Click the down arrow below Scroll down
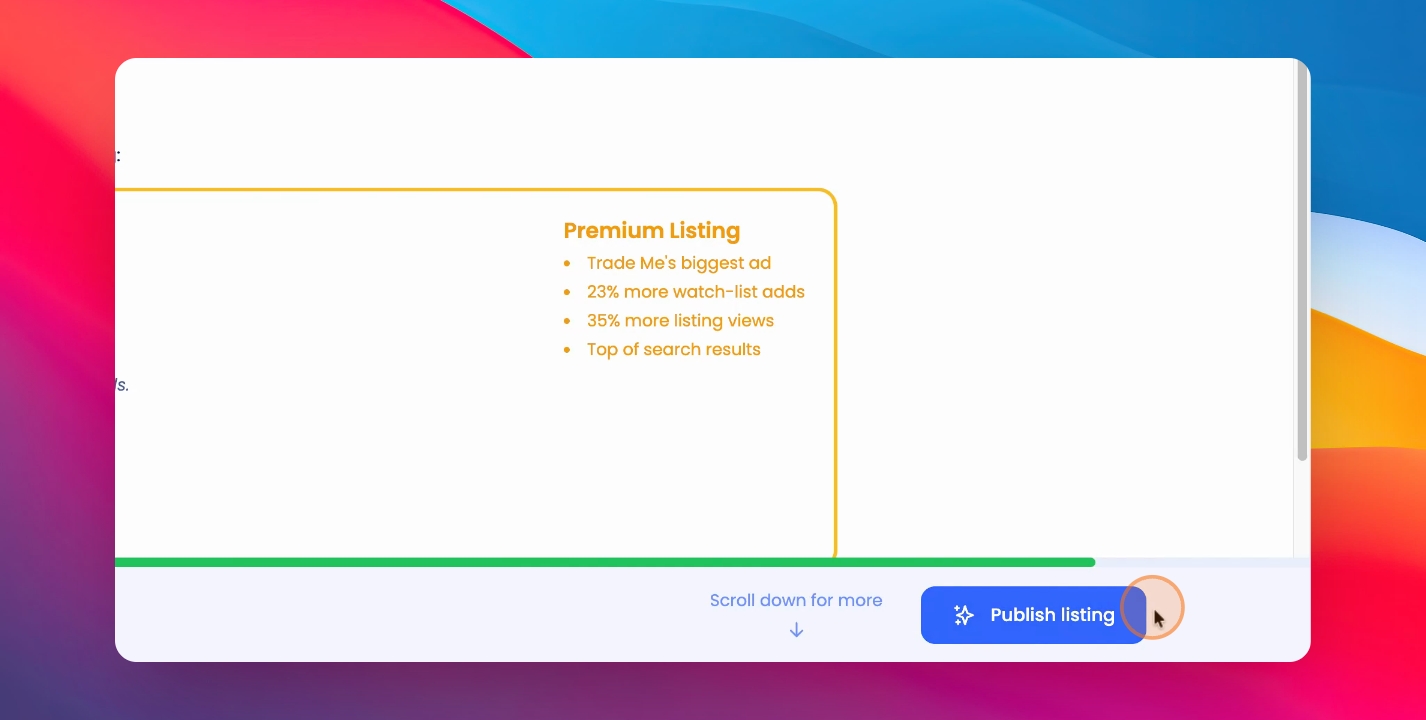 [x=796, y=630]
